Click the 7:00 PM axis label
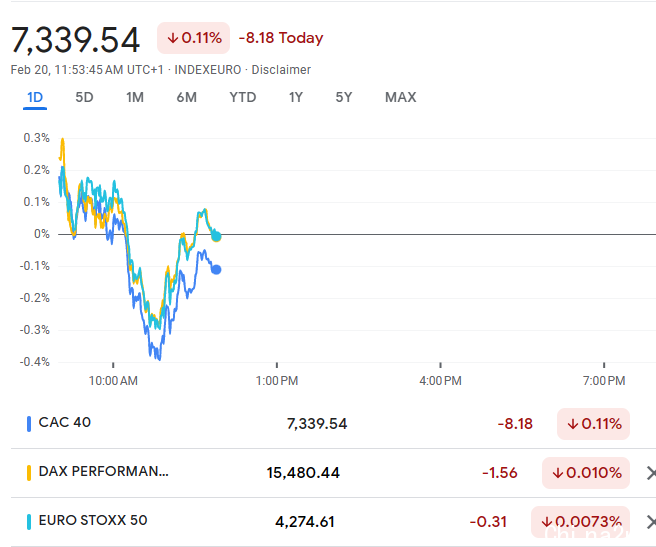Image resolution: width=656 pixels, height=547 pixels. coord(604,381)
